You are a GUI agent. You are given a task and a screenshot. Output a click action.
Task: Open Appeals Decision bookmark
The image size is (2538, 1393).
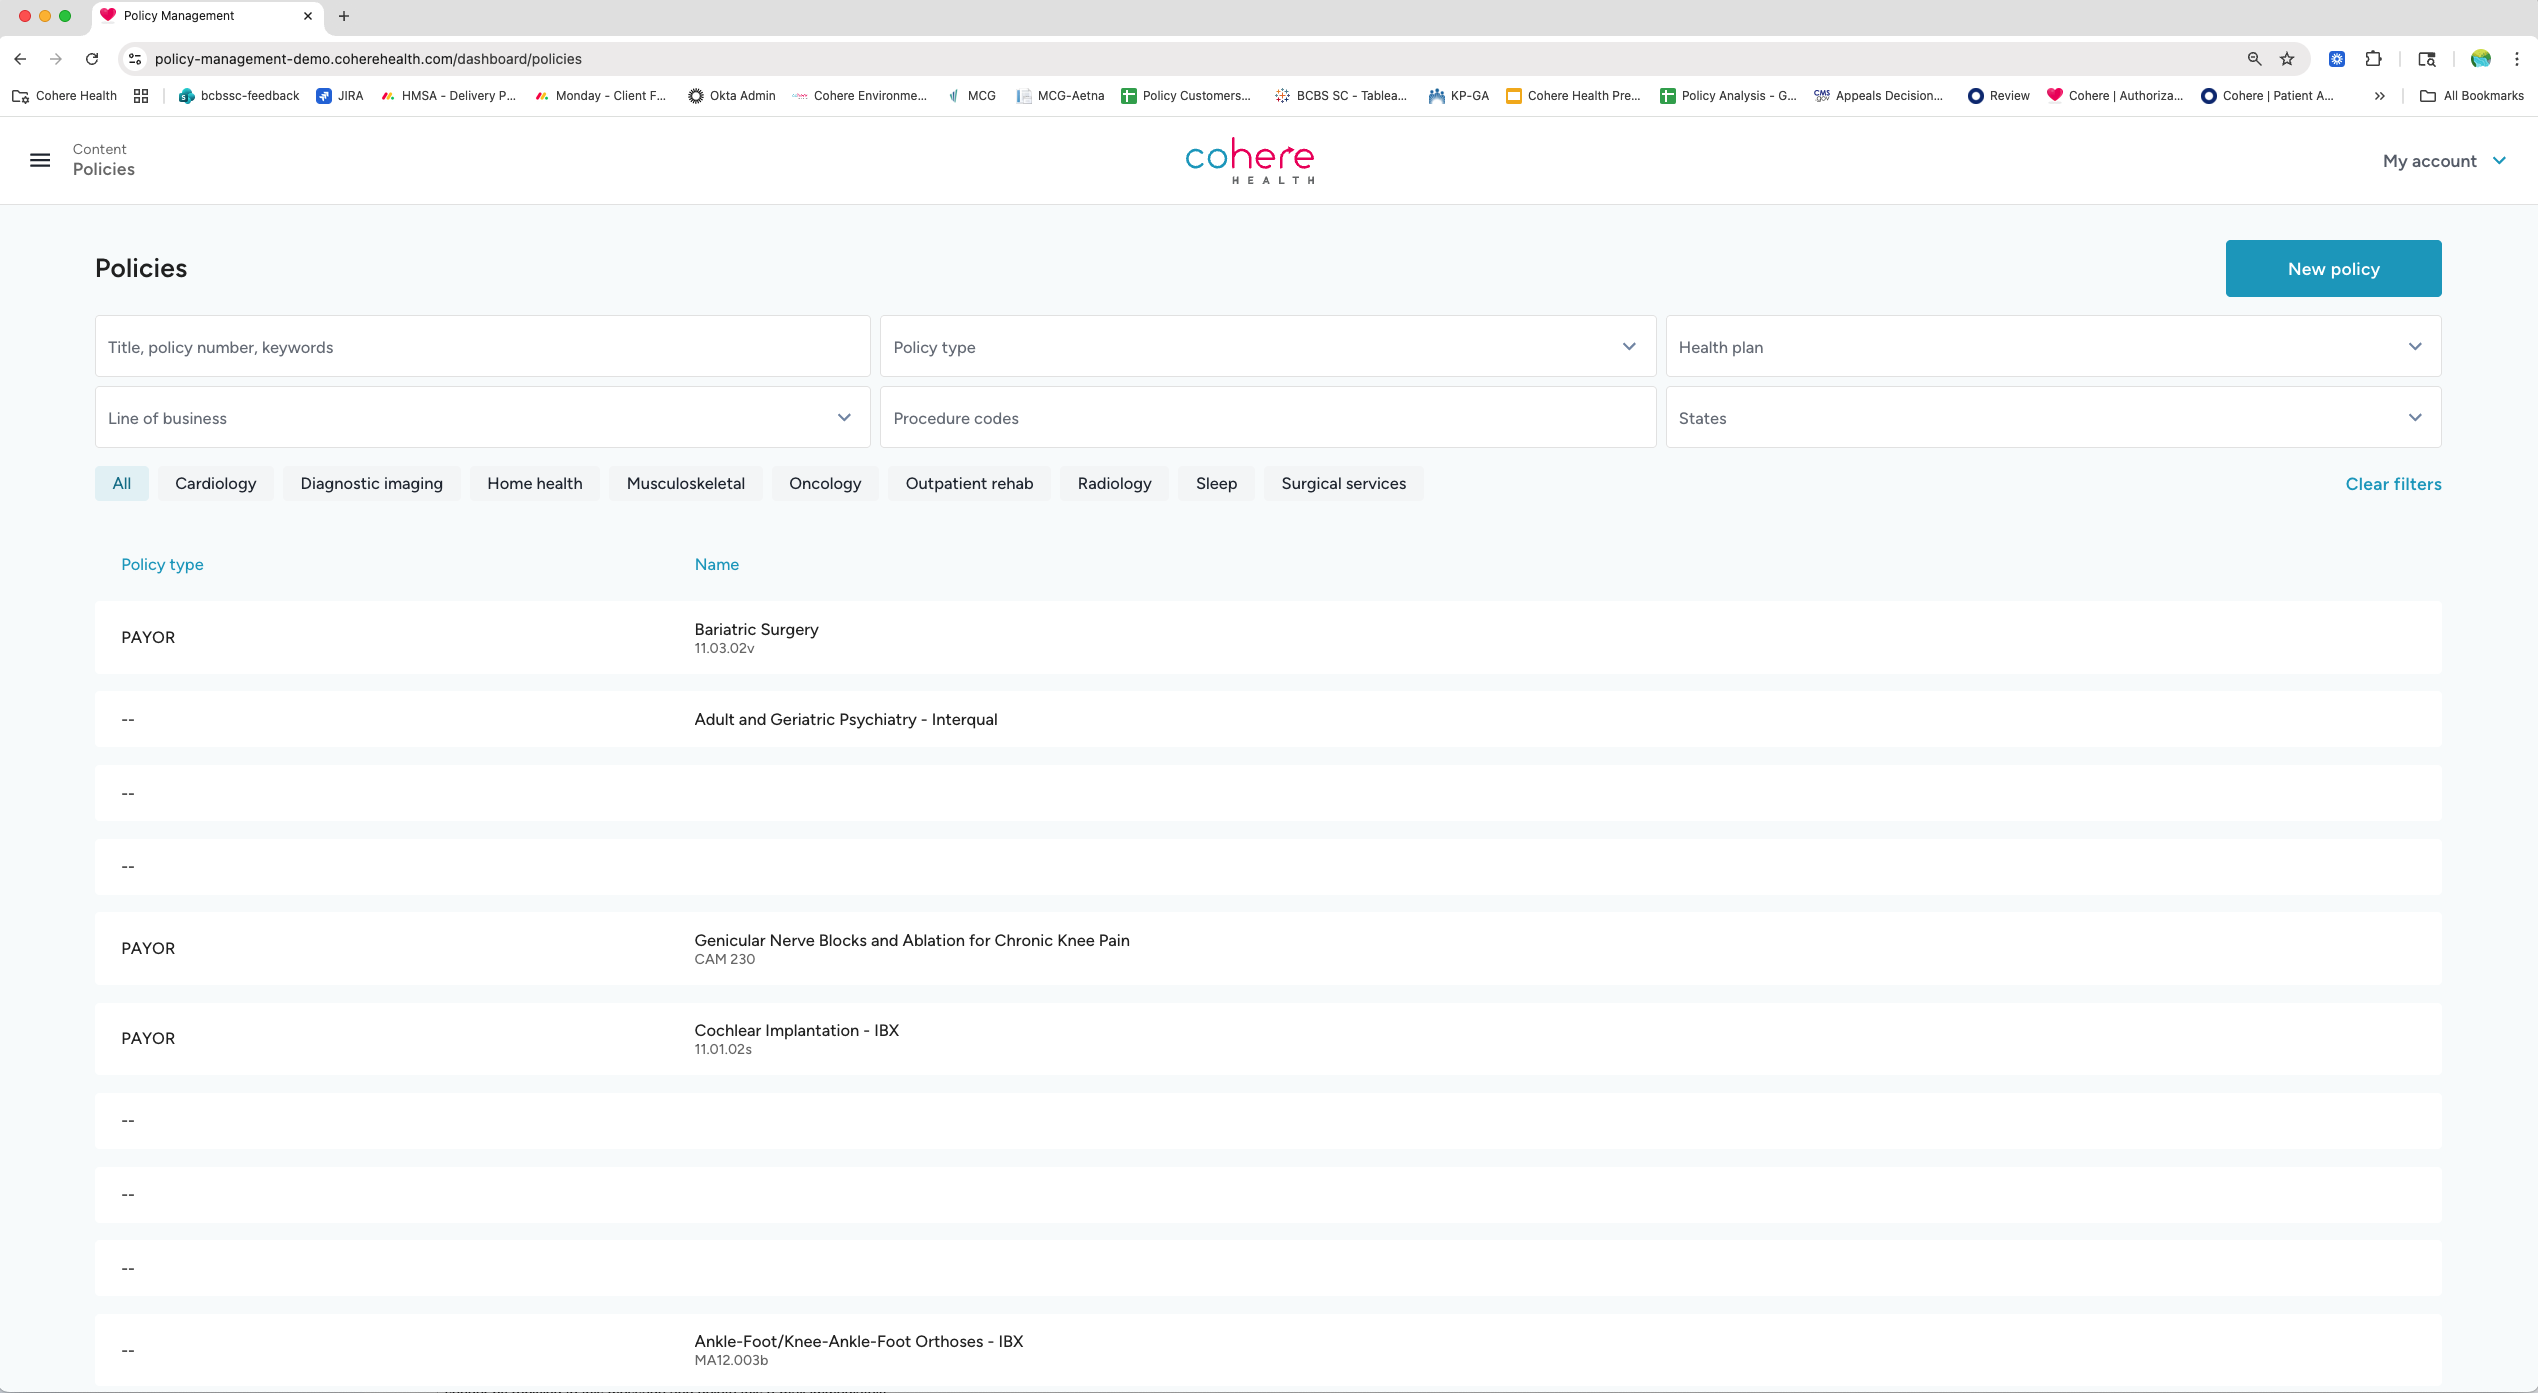pyautogui.click(x=1879, y=96)
